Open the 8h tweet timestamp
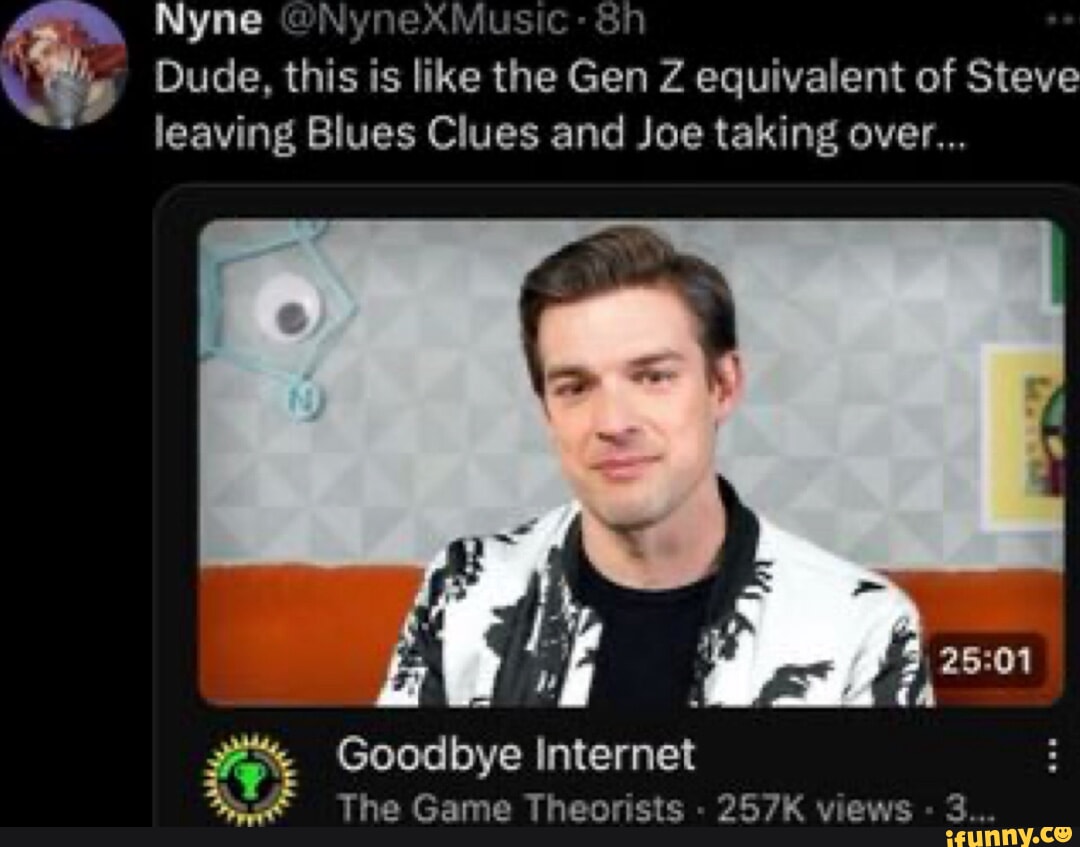 (x=621, y=21)
